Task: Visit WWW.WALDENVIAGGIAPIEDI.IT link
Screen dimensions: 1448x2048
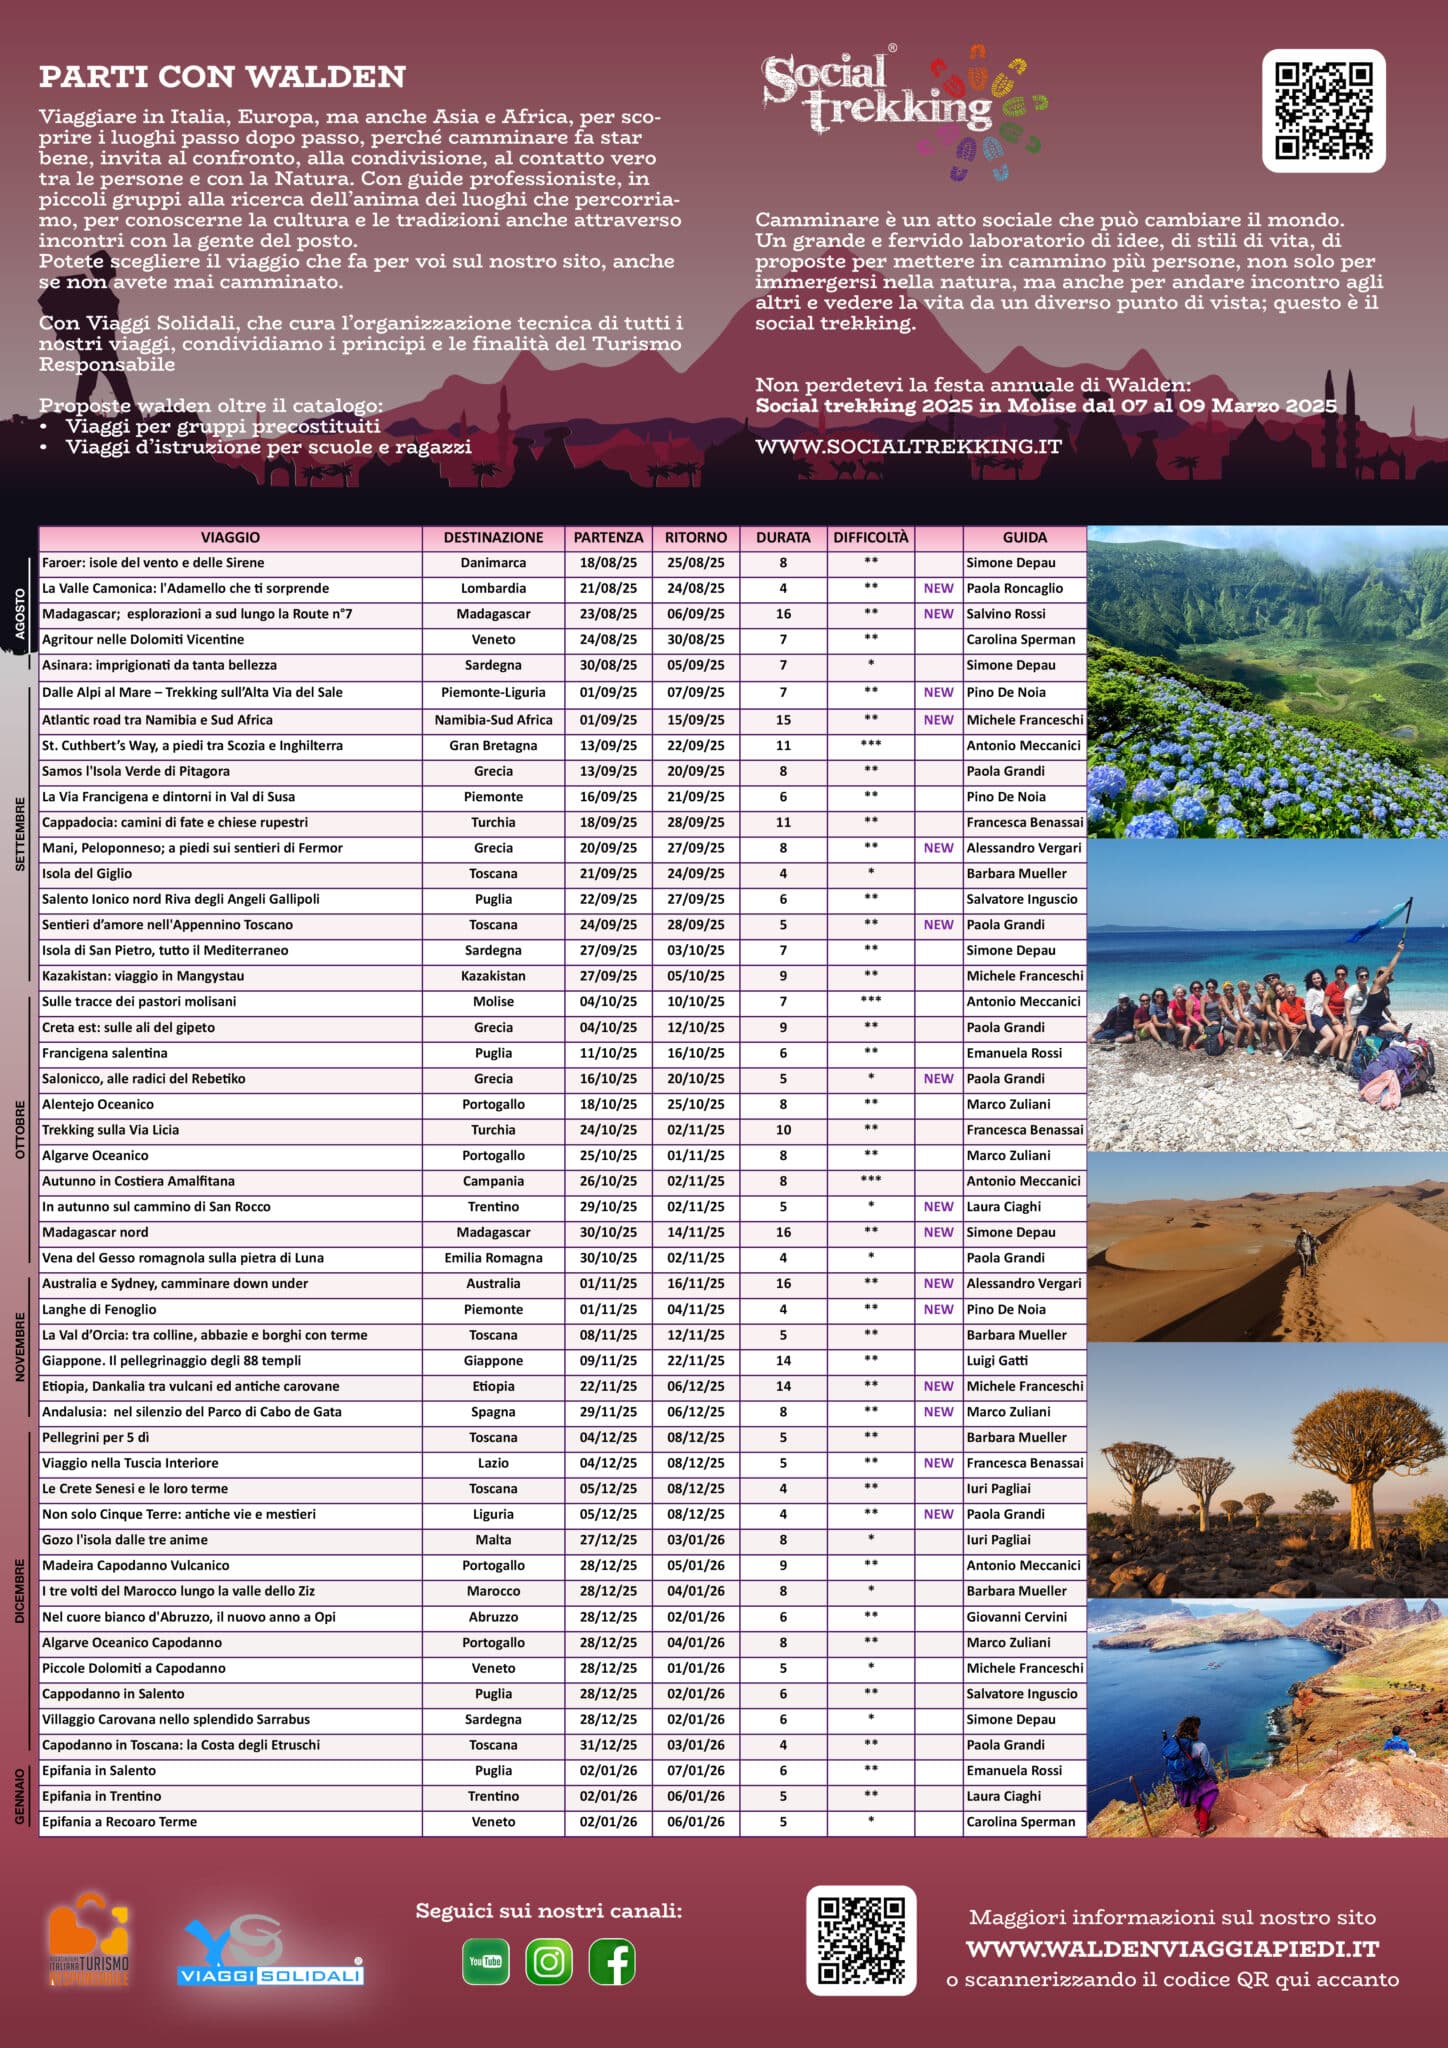Action: 1172,1948
